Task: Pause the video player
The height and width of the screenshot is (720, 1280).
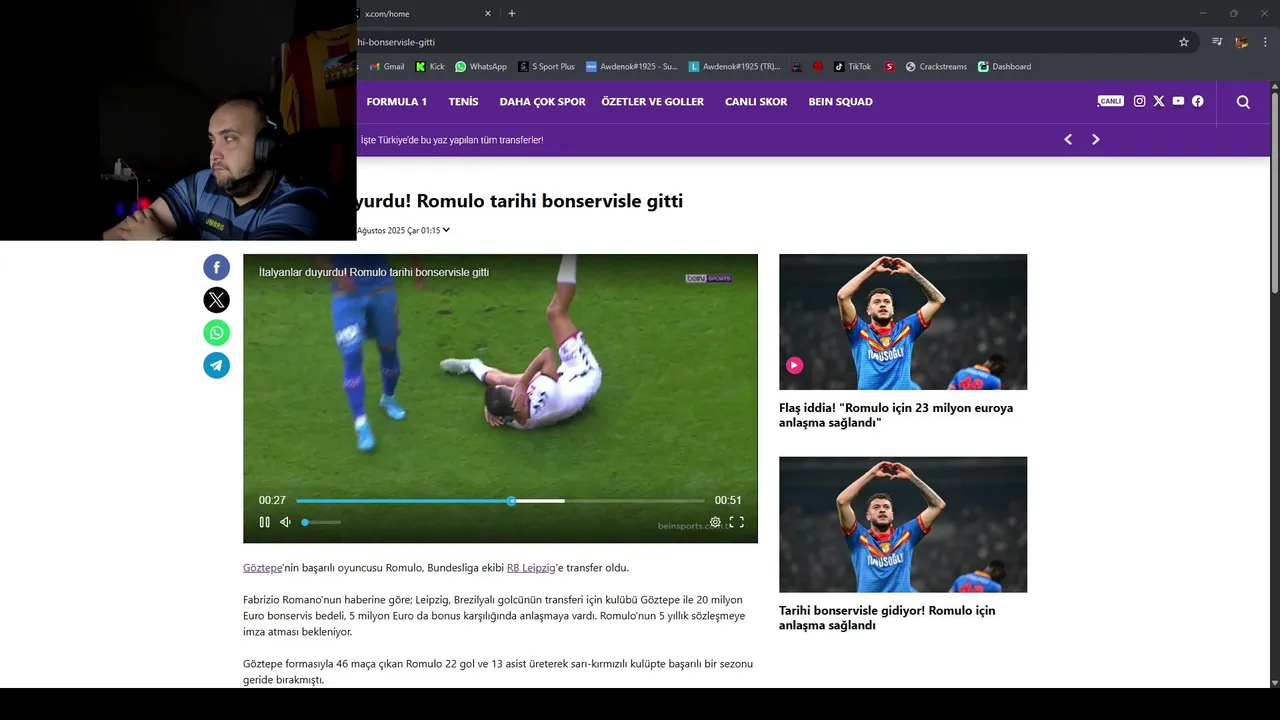Action: coord(264,522)
